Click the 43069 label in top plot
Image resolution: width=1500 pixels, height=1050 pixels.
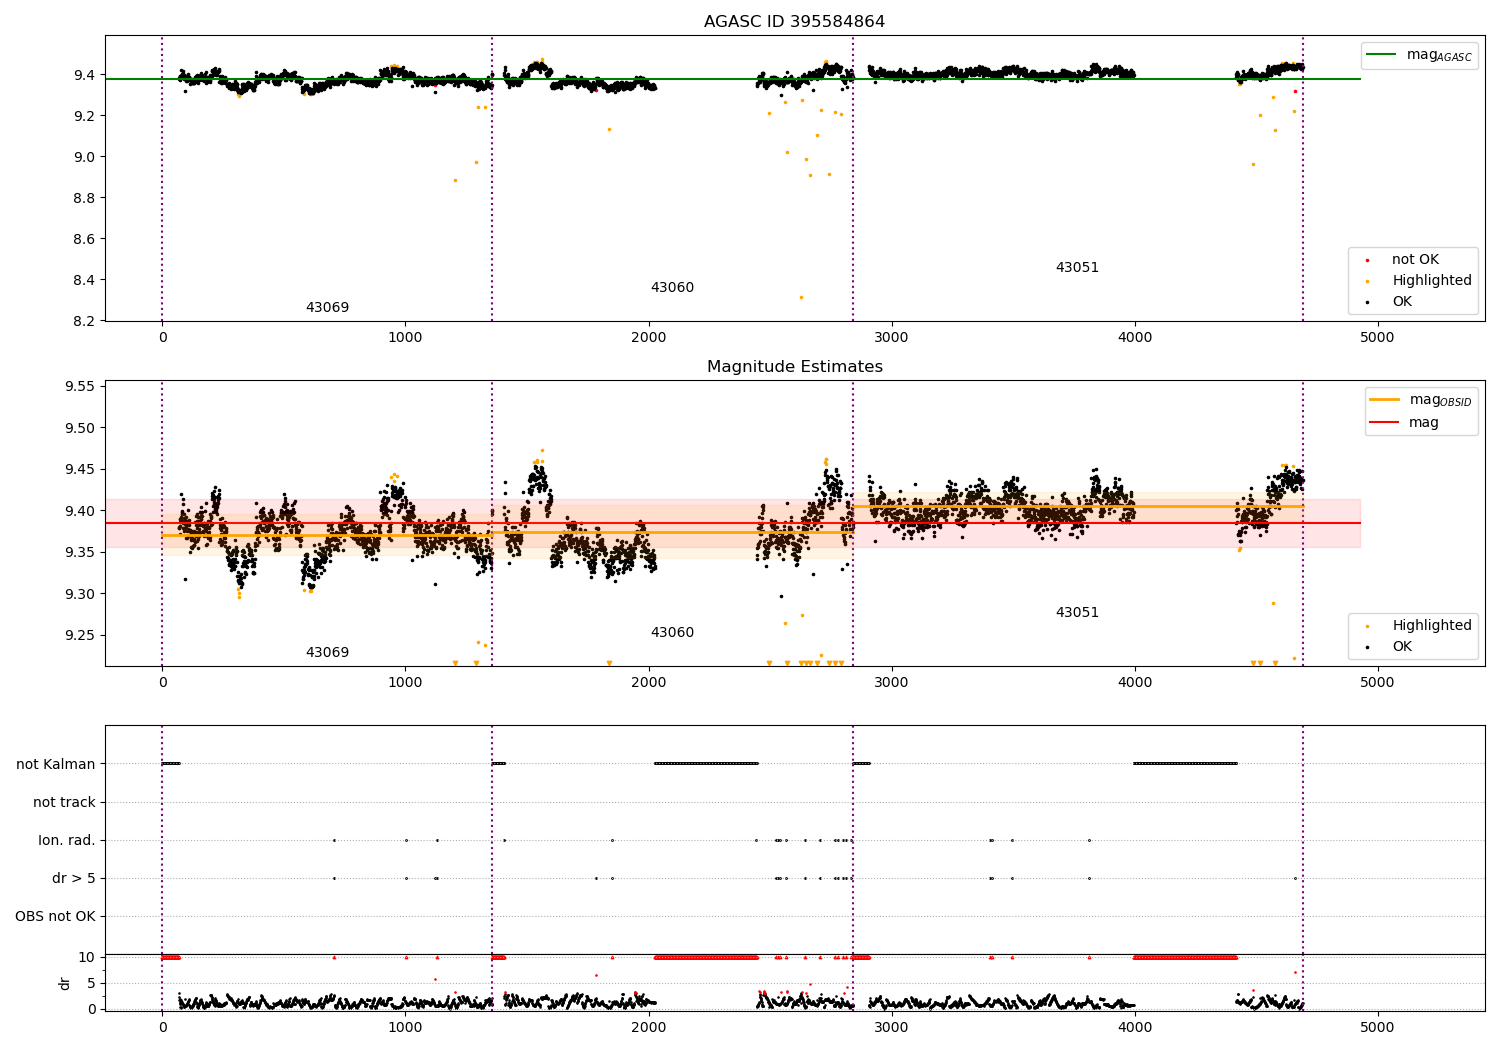[327, 308]
